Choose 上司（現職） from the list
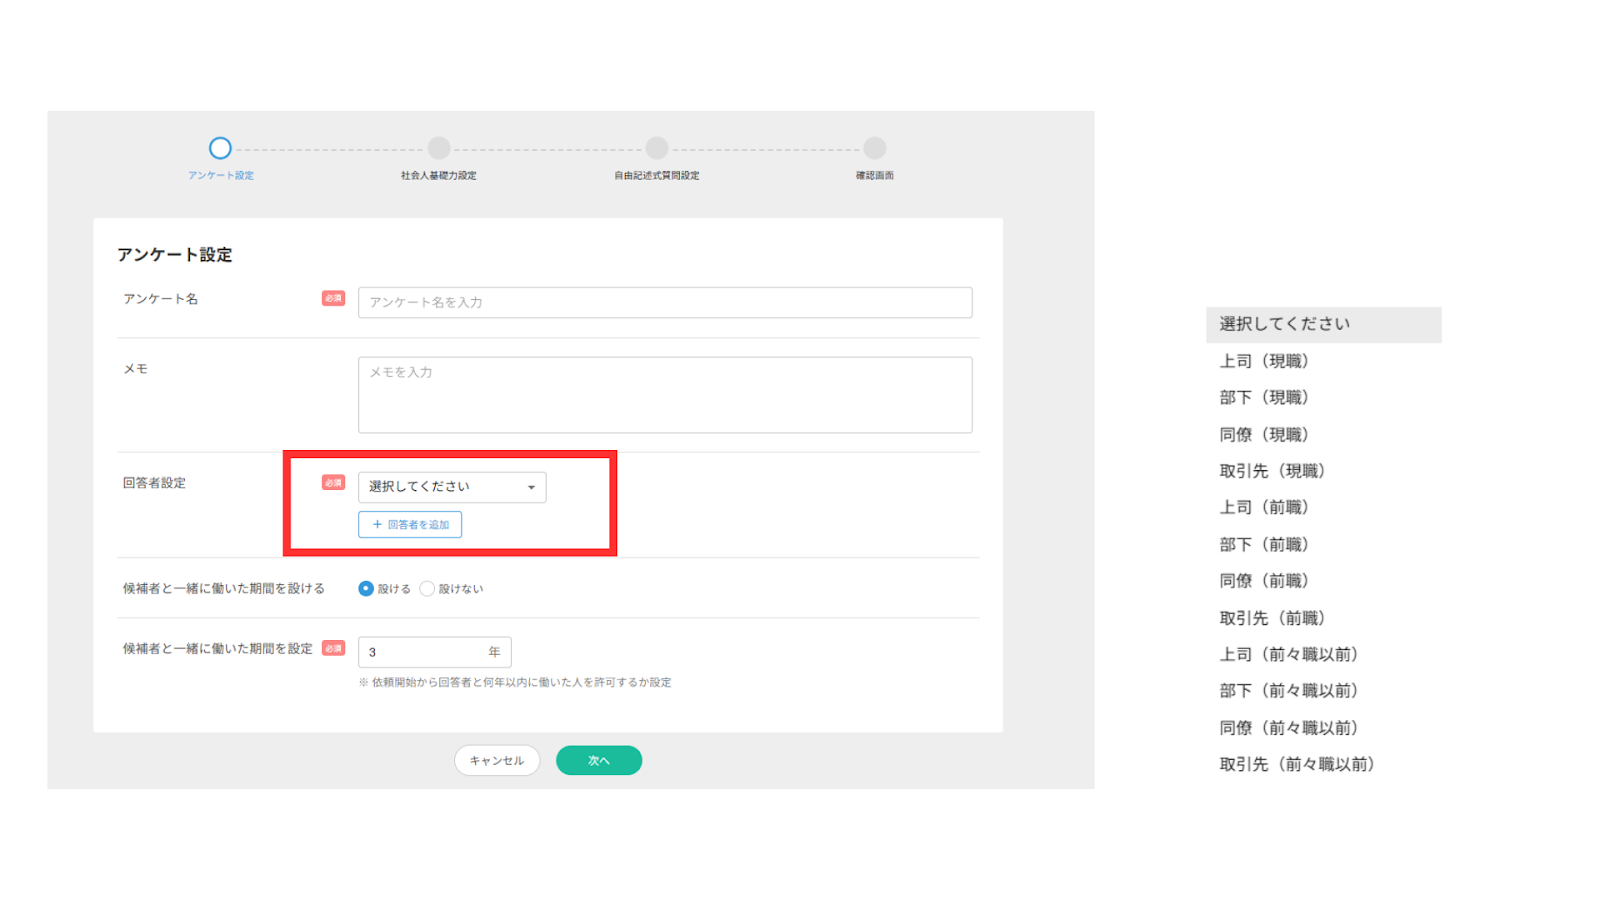 coord(1264,361)
